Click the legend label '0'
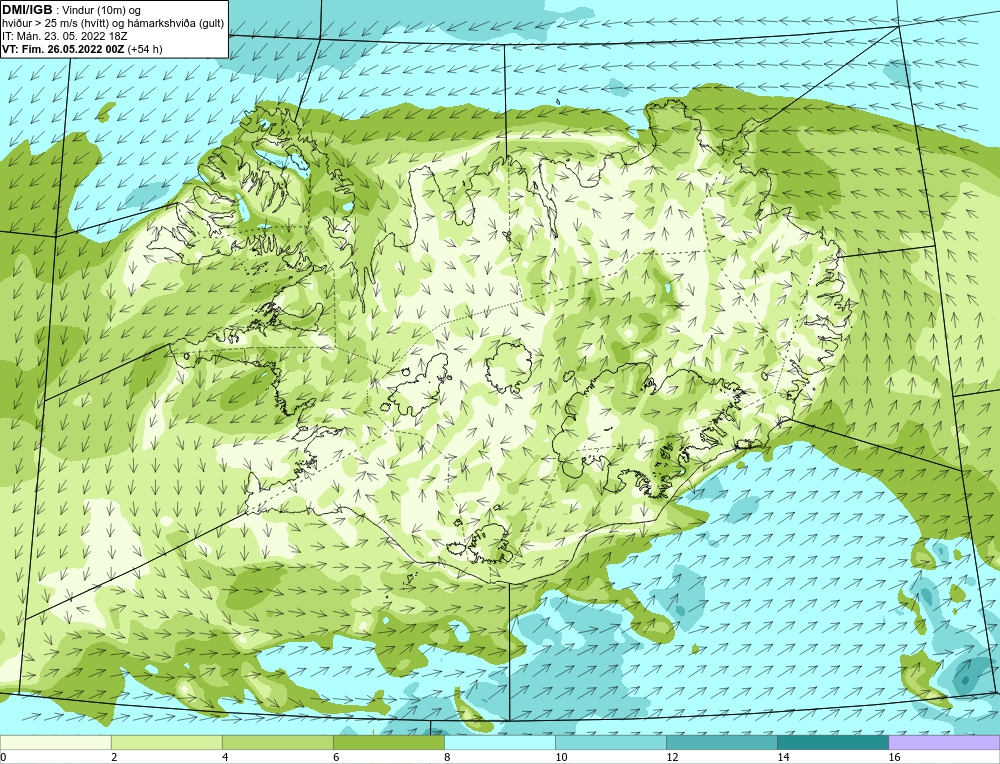The height and width of the screenshot is (764, 1000). (3, 758)
